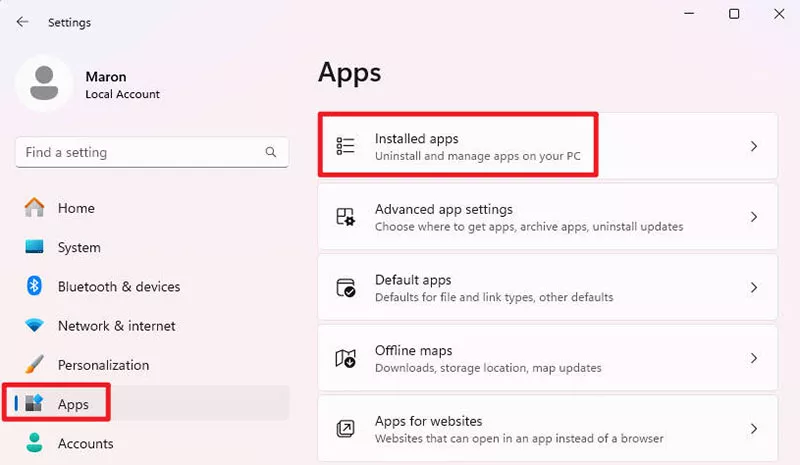The height and width of the screenshot is (465, 800).
Task: Open the Maron user profile avatar
Action: (x=44, y=83)
